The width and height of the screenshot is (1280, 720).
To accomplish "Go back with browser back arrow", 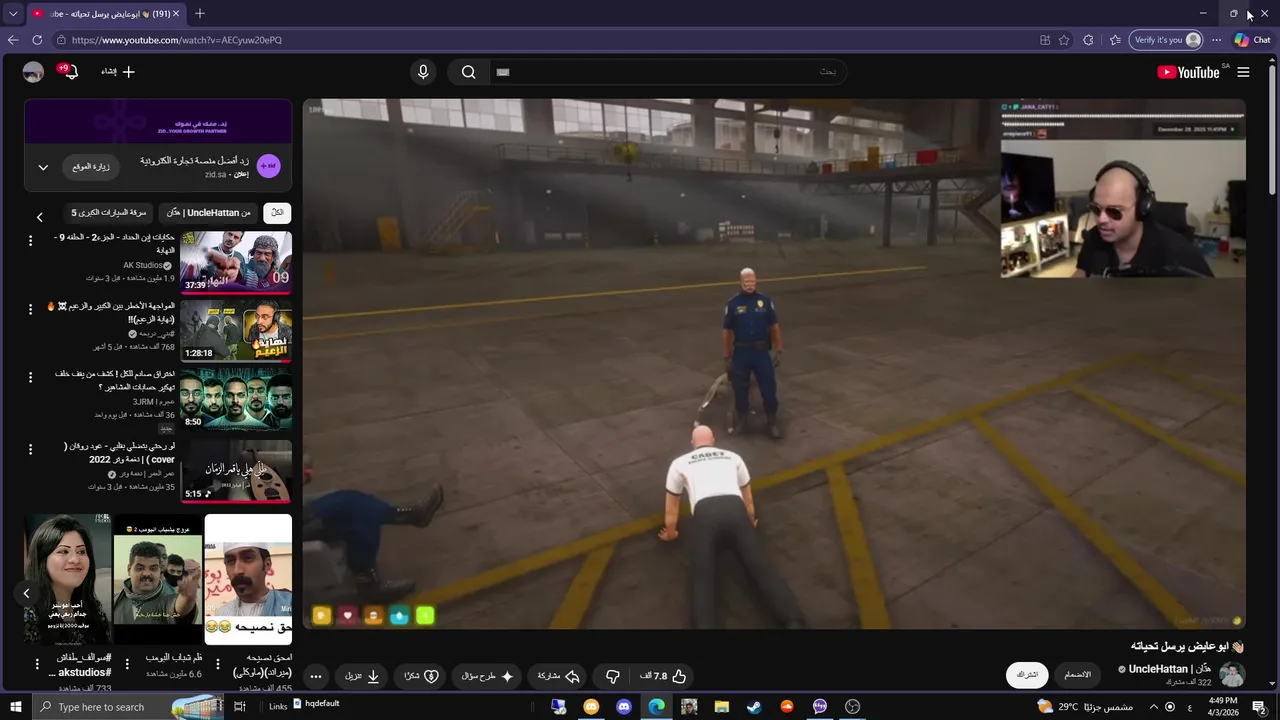I will point(13,40).
